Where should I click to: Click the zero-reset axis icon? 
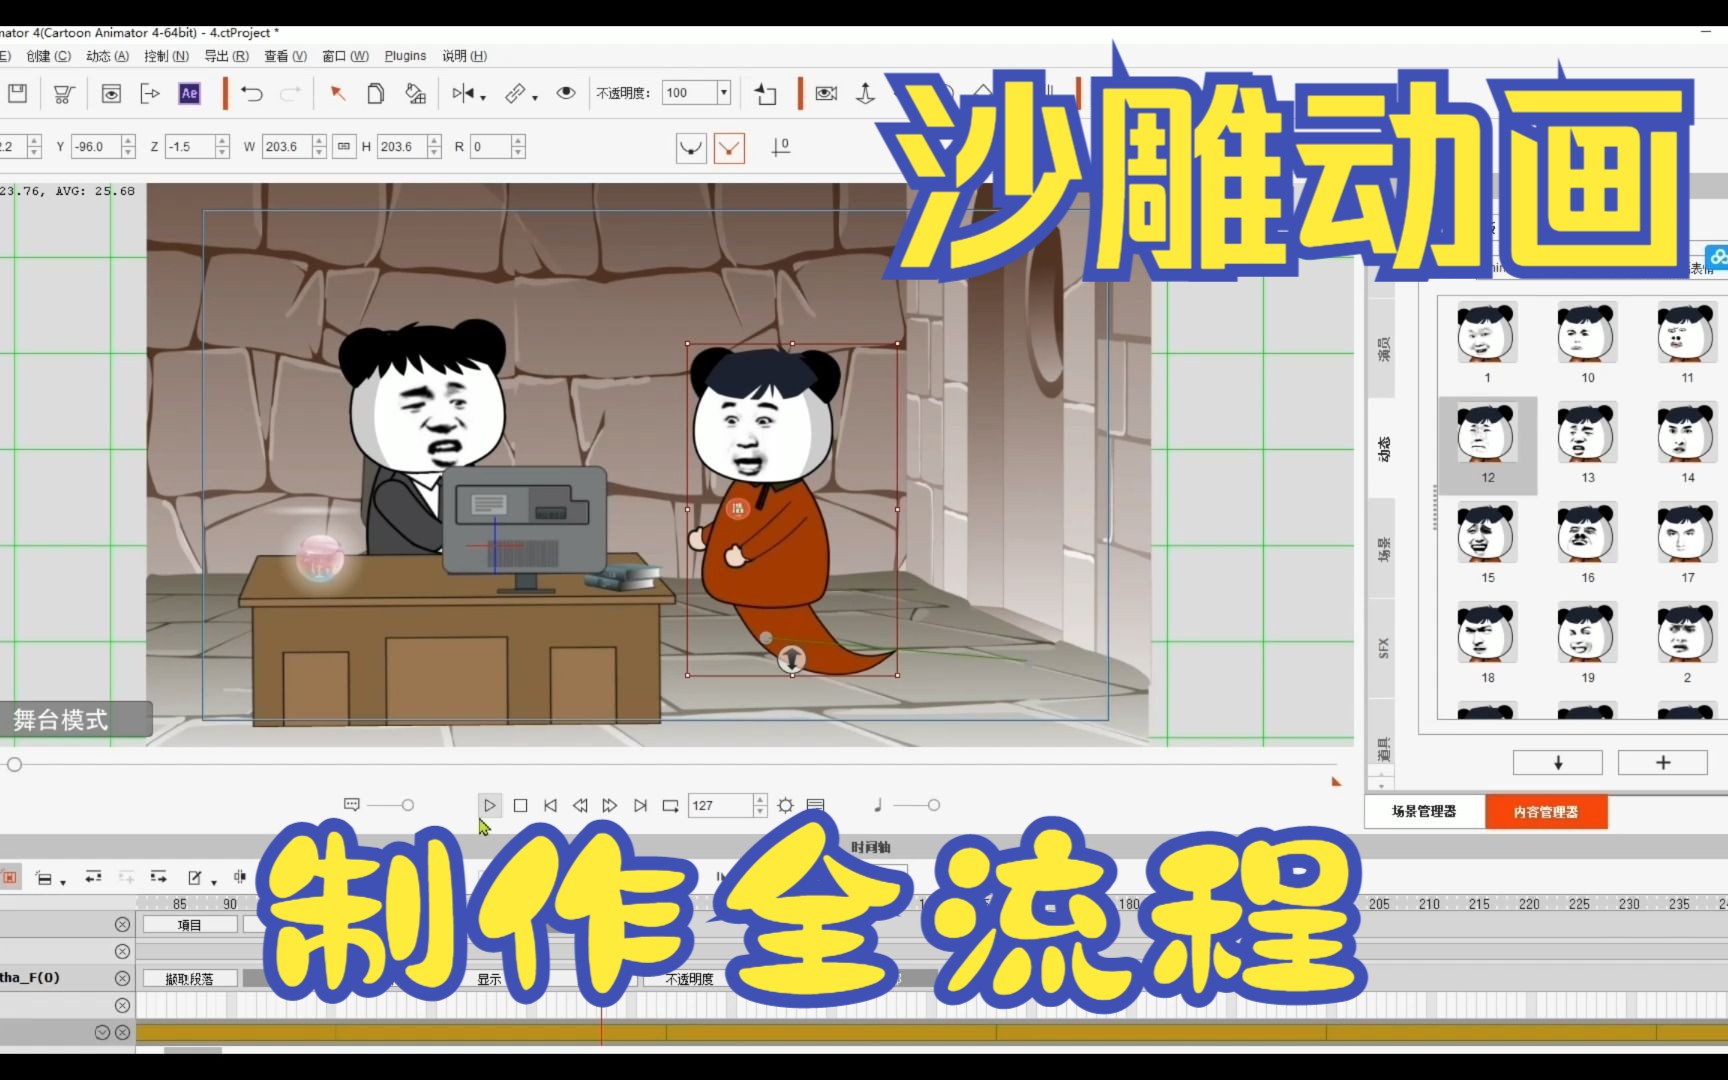[x=780, y=147]
